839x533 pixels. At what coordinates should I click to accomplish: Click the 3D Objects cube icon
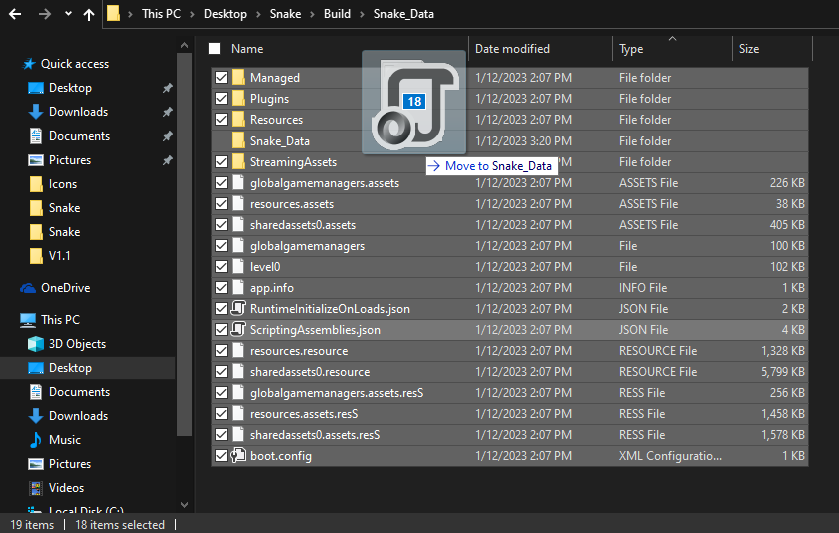coord(36,344)
